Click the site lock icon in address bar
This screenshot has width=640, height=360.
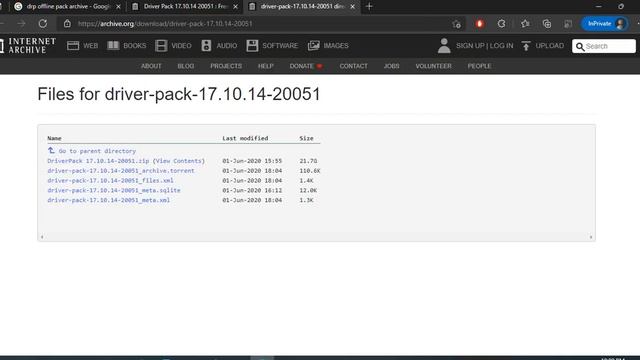pyautogui.click(x=67, y=24)
